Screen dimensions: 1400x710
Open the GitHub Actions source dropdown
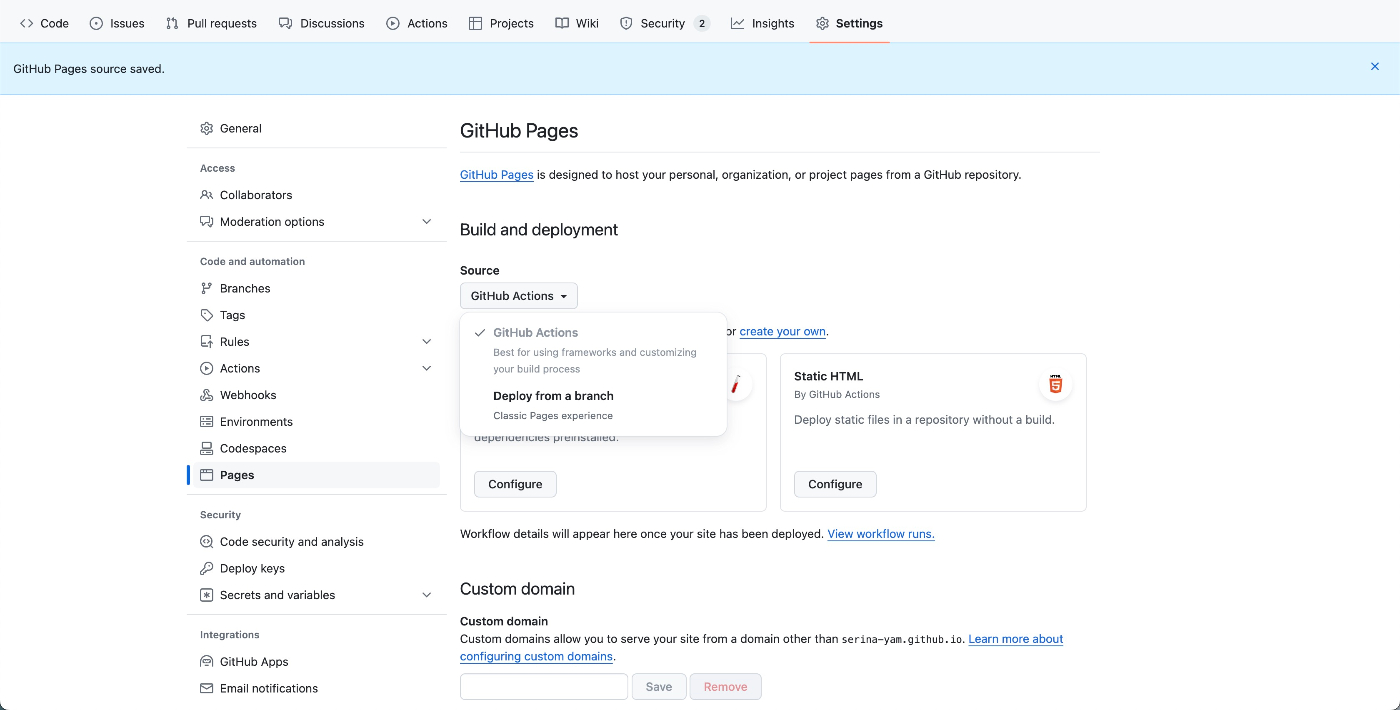tap(518, 295)
